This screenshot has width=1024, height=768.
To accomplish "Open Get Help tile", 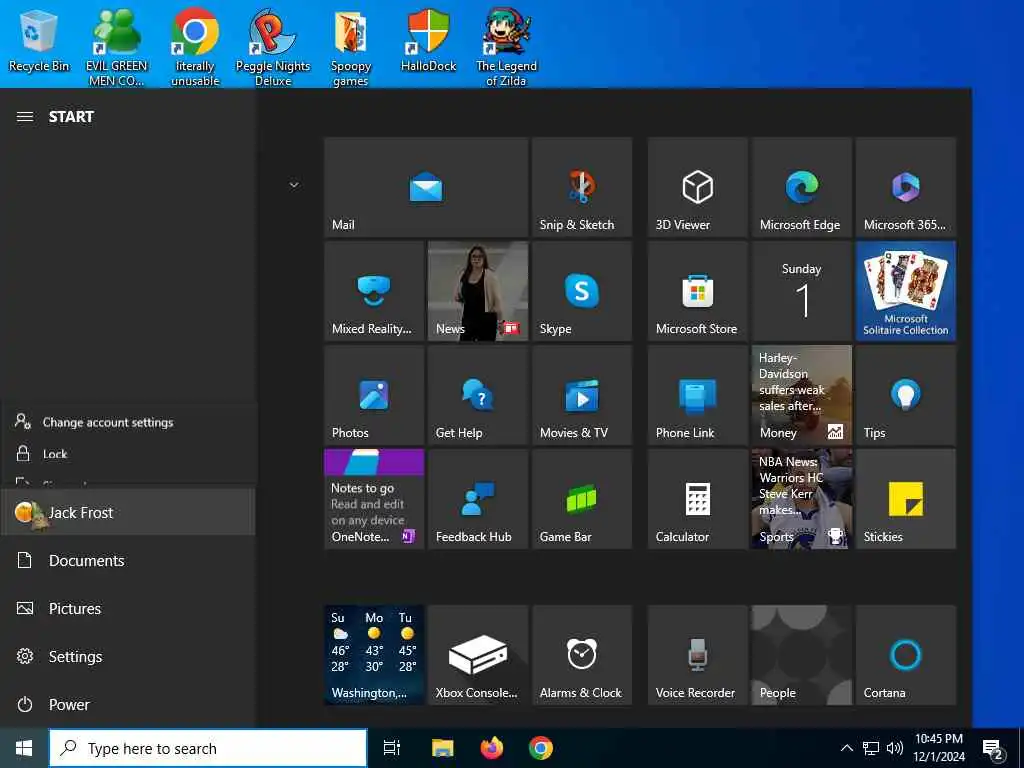I will [478, 394].
